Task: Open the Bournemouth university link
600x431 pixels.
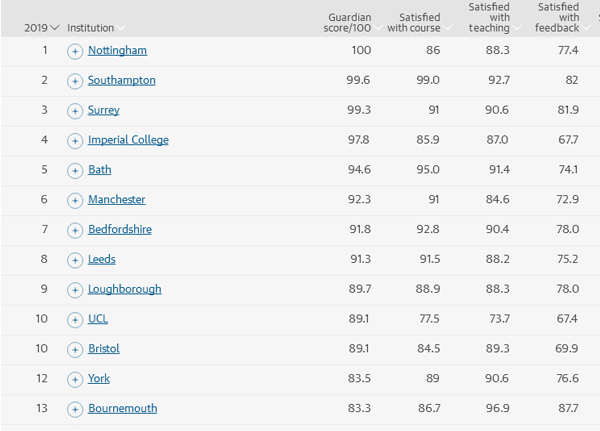Action: [122, 409]
